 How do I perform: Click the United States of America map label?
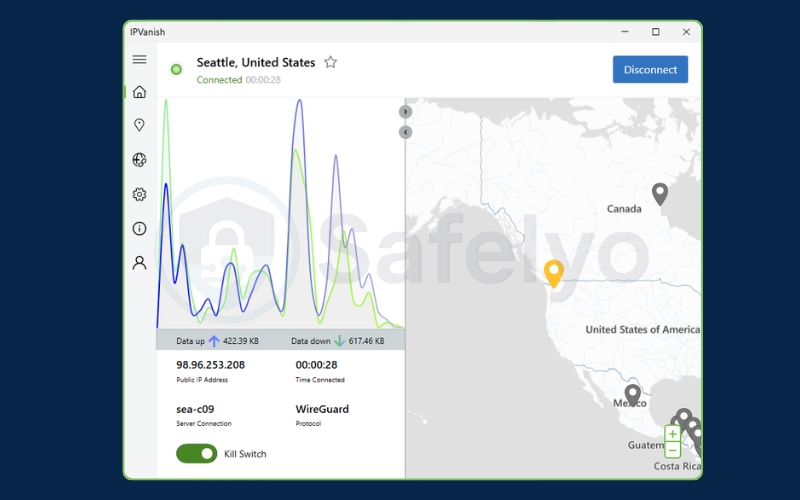coord(643,330)
